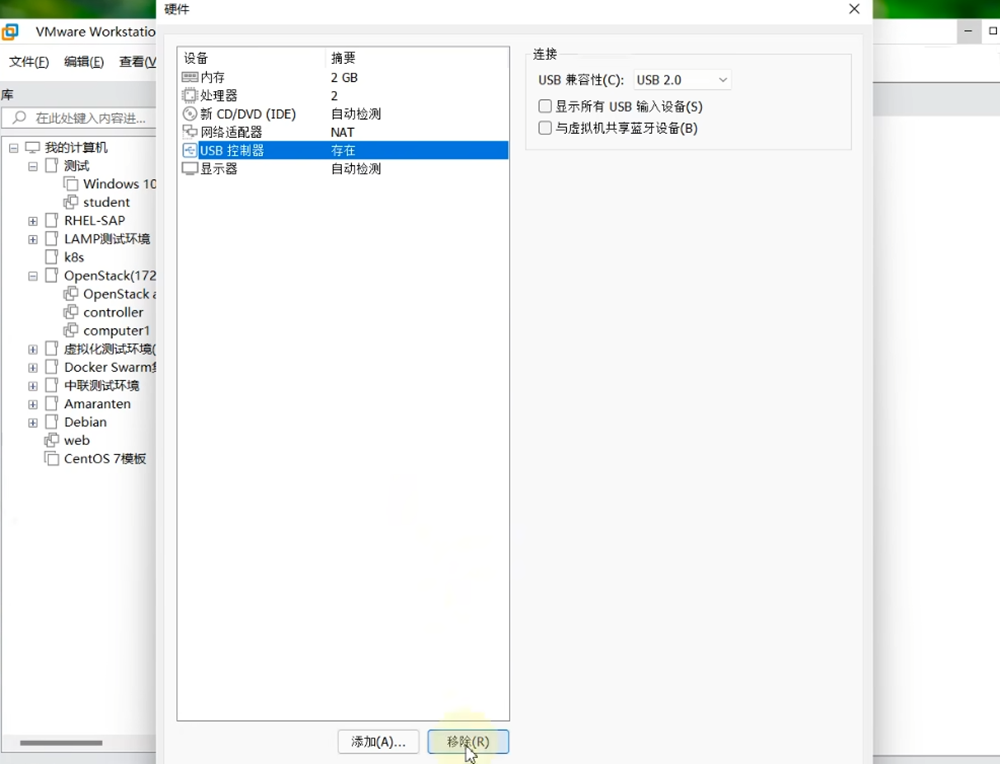Close the 硬件 dialog

tap(855, 9)
